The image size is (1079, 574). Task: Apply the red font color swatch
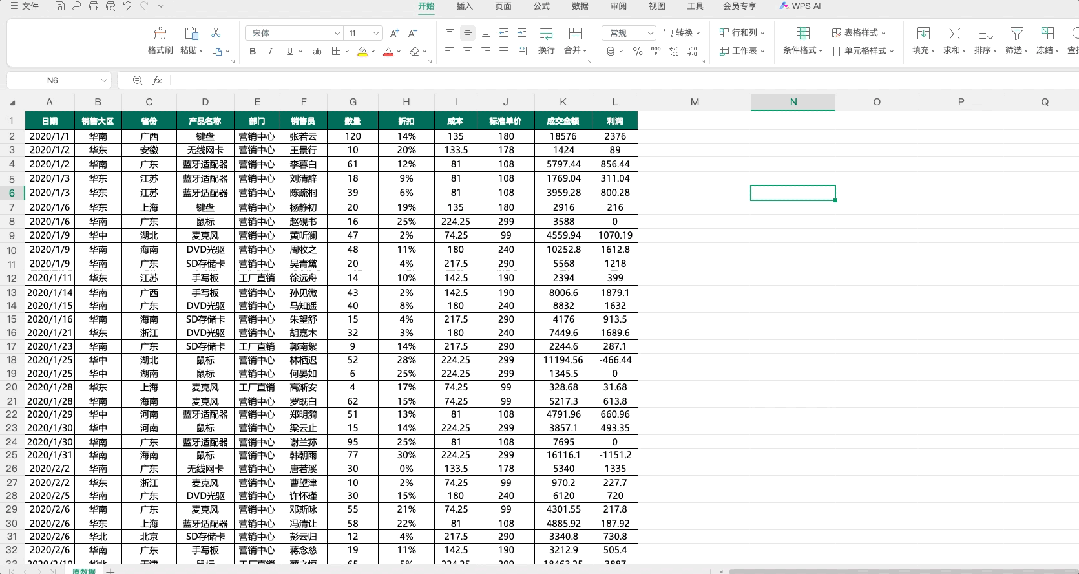pyautogui.click(x=388, y=52)
